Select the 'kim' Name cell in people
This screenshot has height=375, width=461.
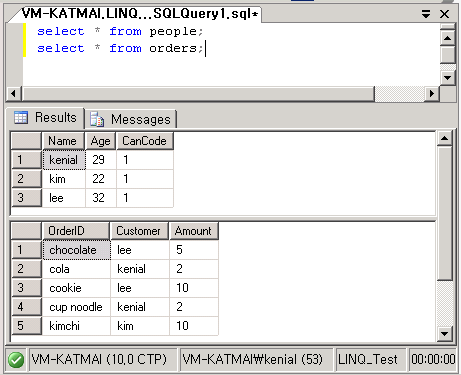pos(64,179)
